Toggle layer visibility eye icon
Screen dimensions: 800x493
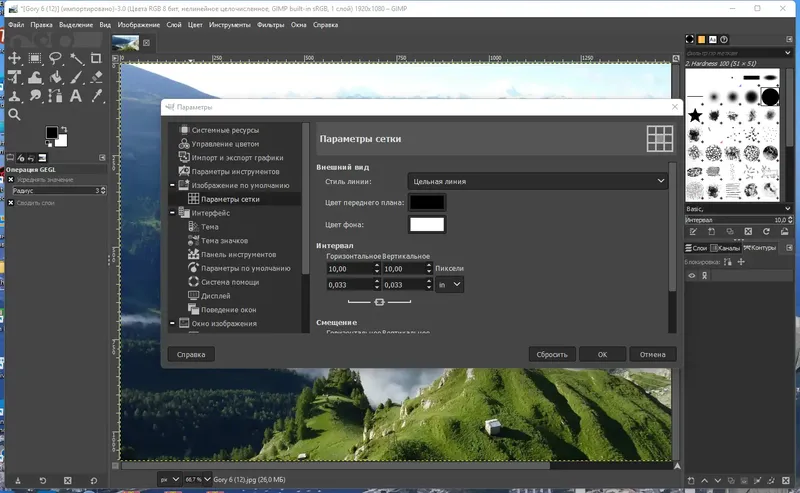(x=691, y=275)
